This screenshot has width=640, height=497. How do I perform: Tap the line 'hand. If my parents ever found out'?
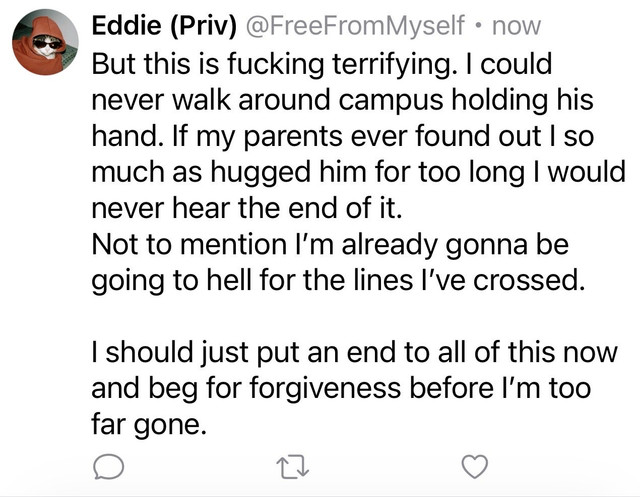coord(316,136)
